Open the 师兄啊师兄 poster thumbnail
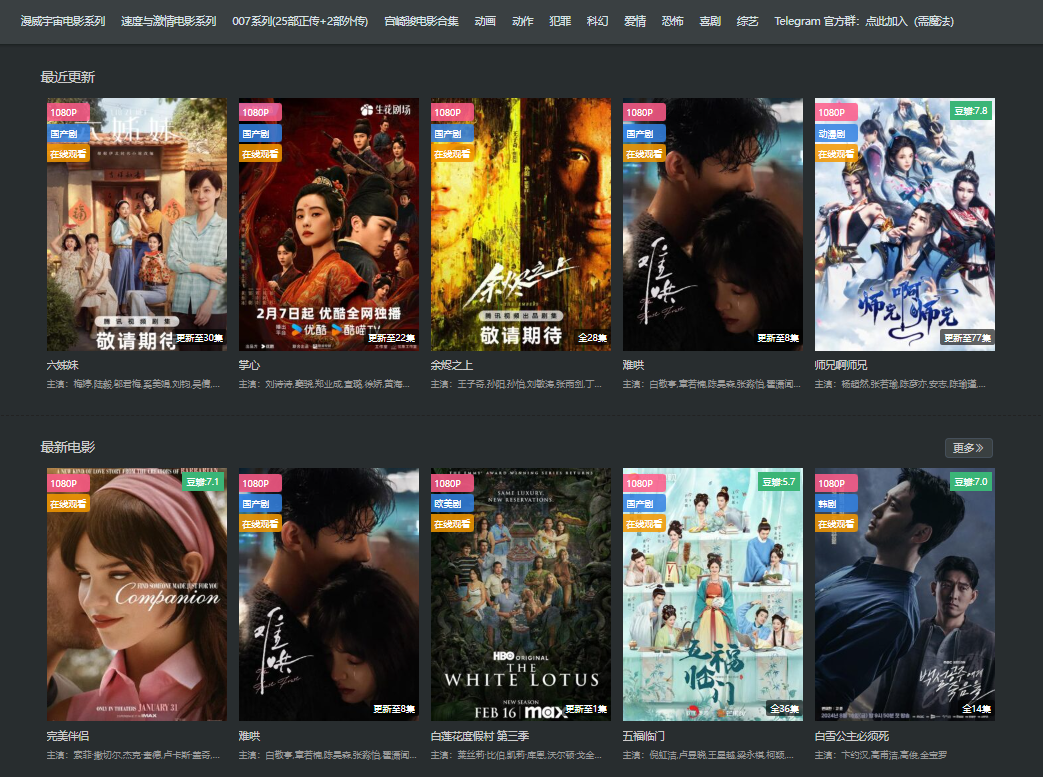The height and width of the screenshot is (777, 1043). coord(905,224)
